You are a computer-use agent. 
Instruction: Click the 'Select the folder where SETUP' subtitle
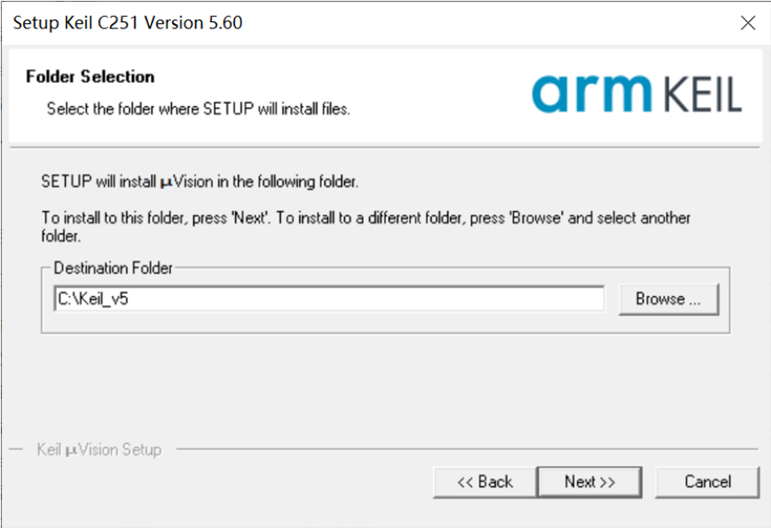[x=198, y=109]
